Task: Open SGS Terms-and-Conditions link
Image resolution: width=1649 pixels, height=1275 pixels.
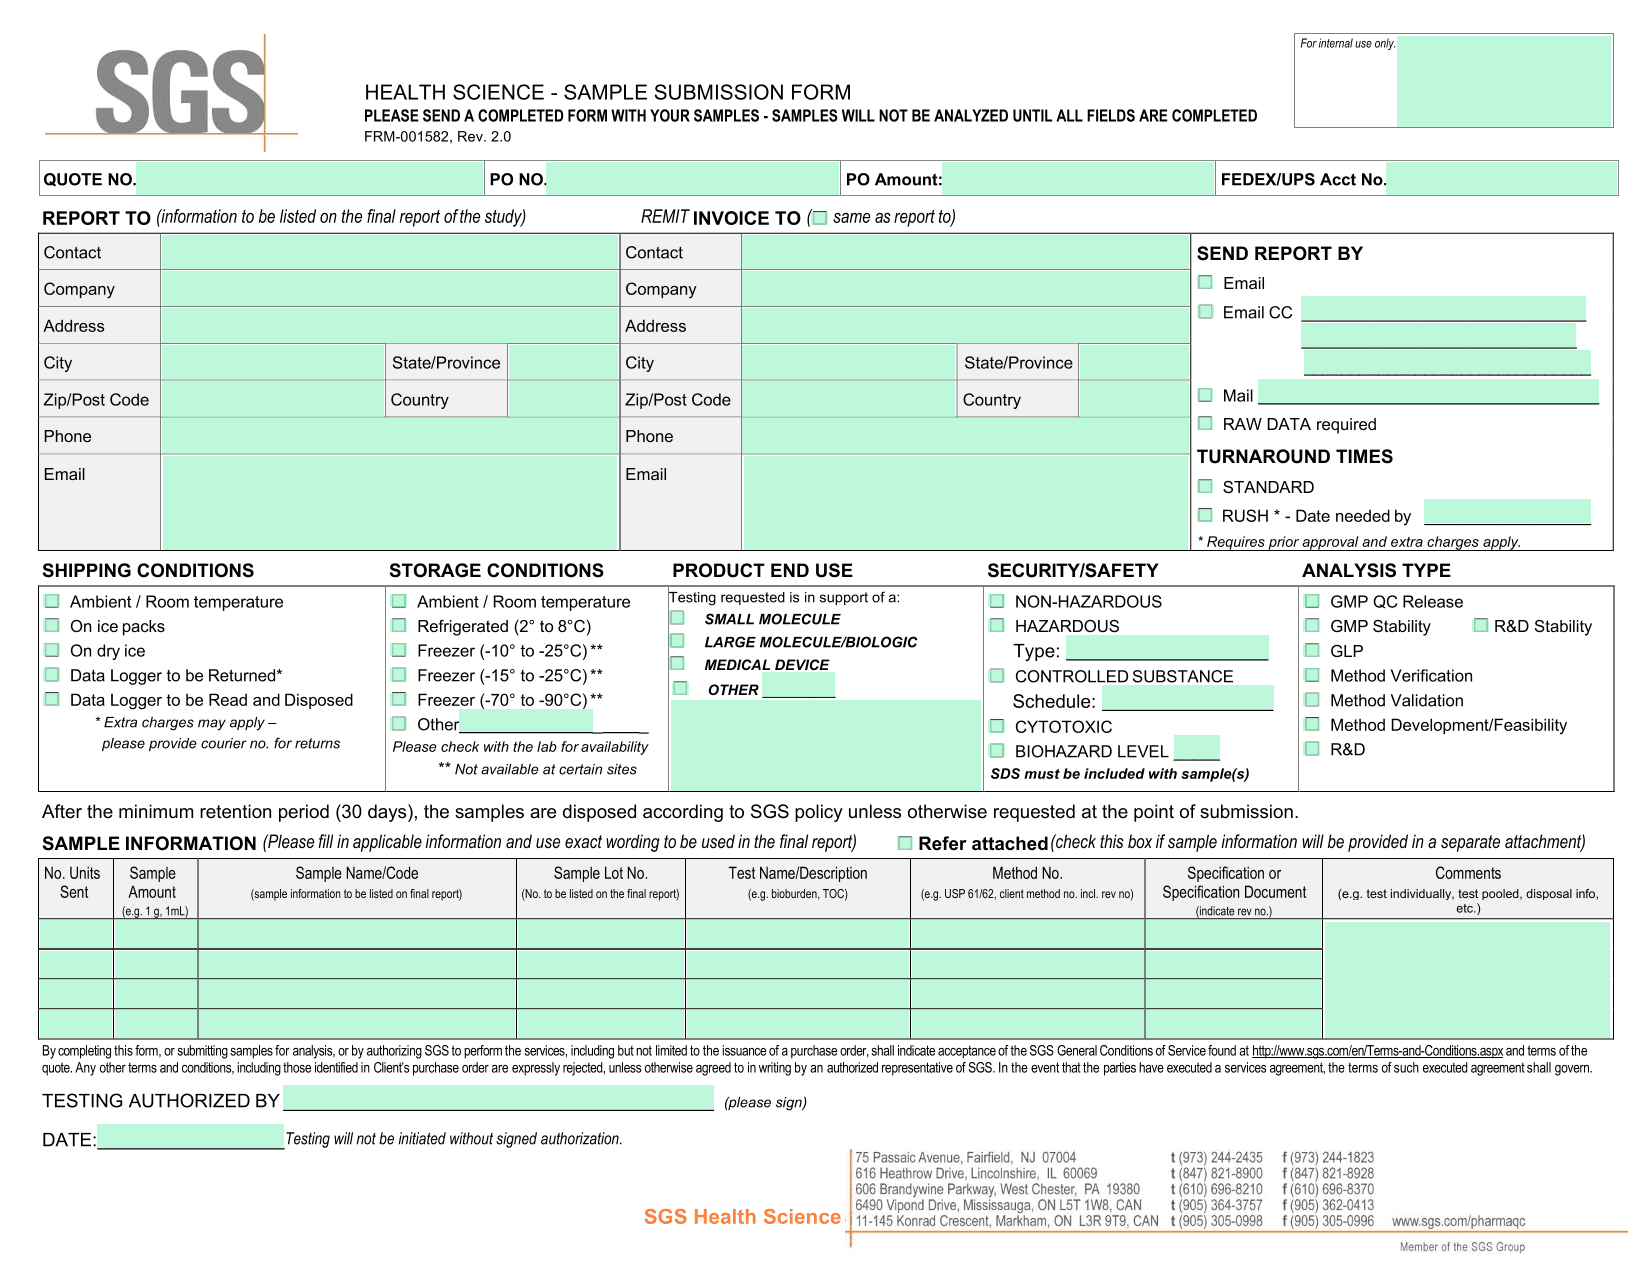Action: click(1377, 1051)
